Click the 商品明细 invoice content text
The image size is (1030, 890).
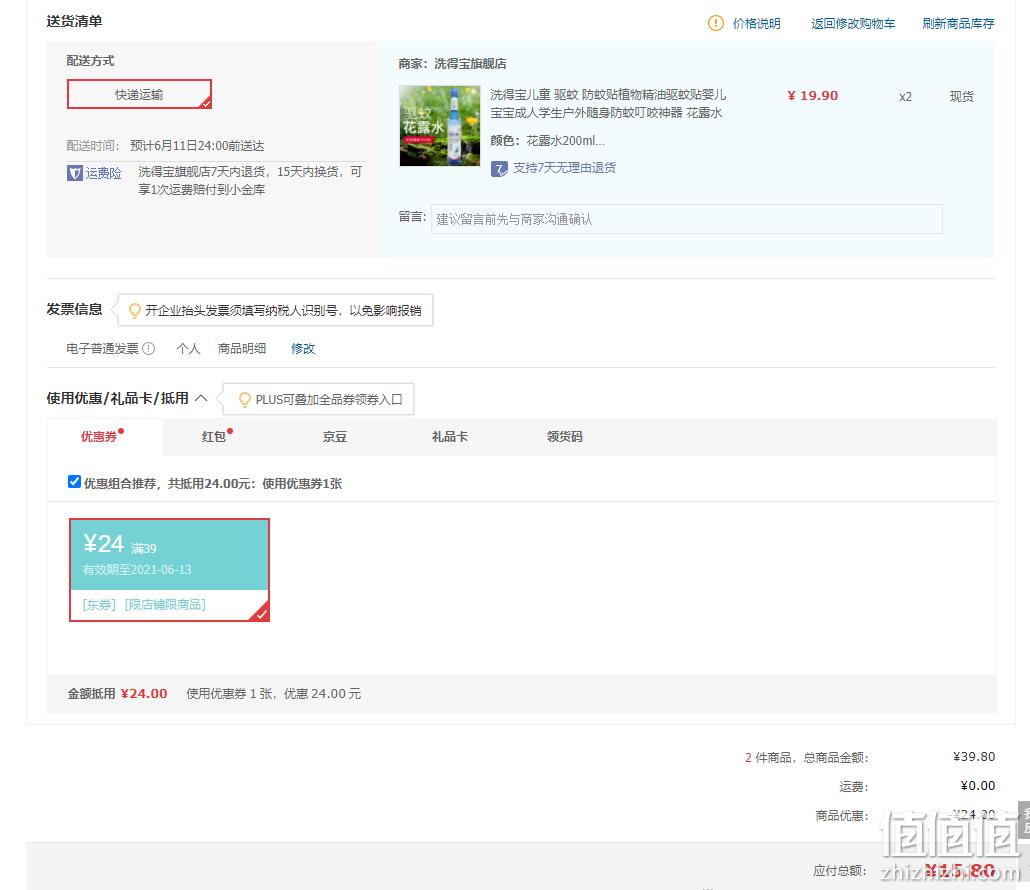tap(242, 348)
